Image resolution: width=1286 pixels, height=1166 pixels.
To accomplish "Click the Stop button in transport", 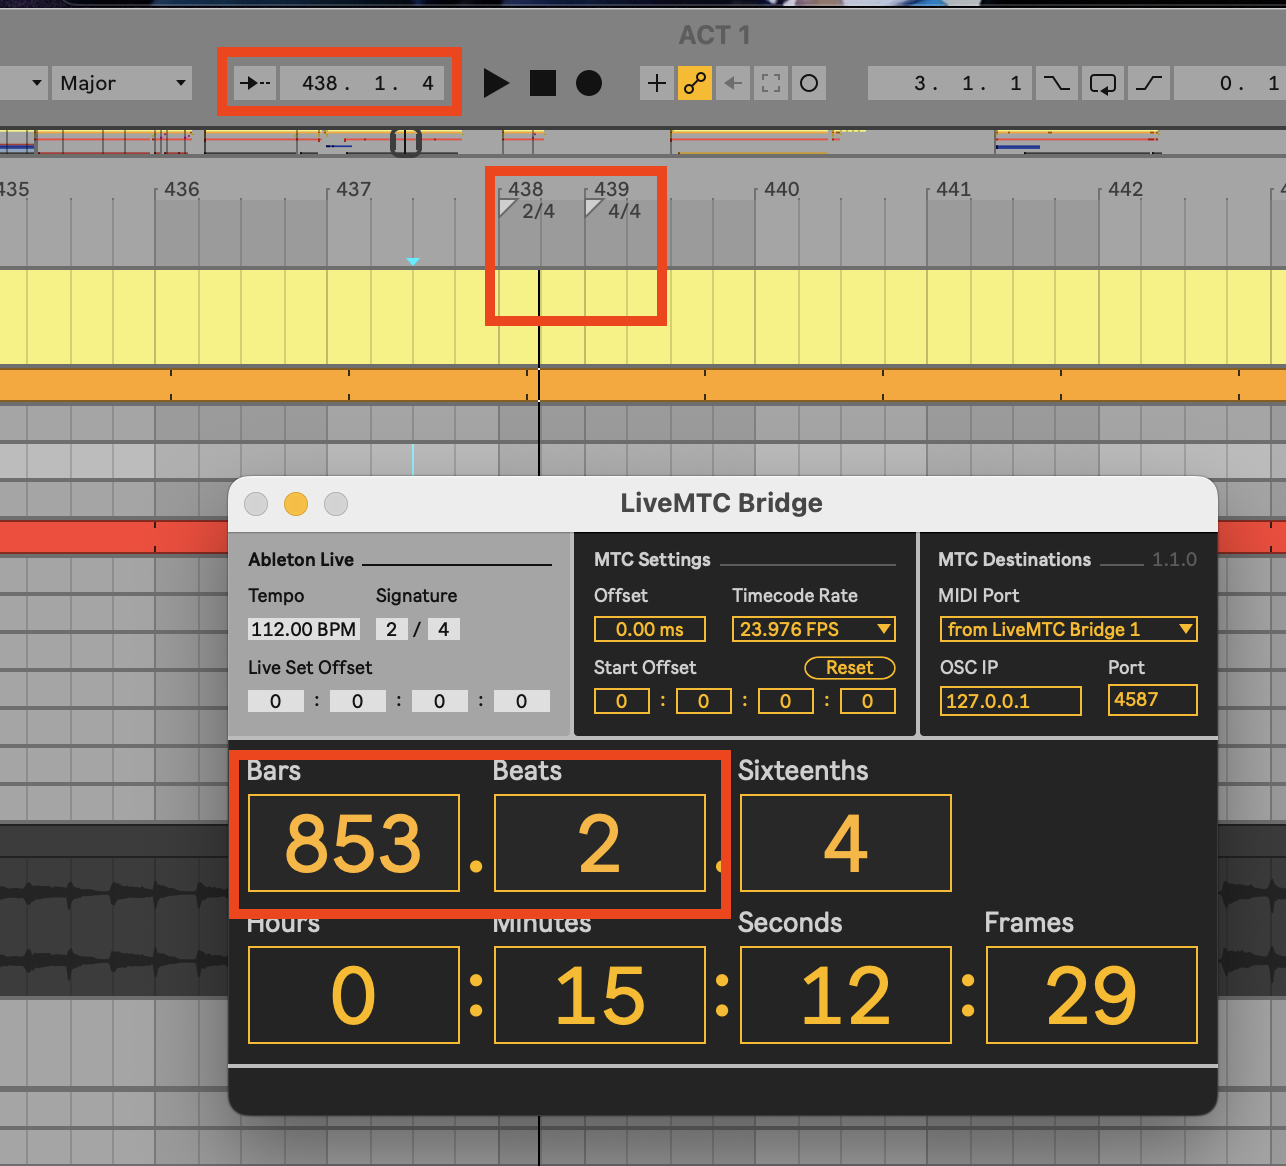I will click(543, 83).
